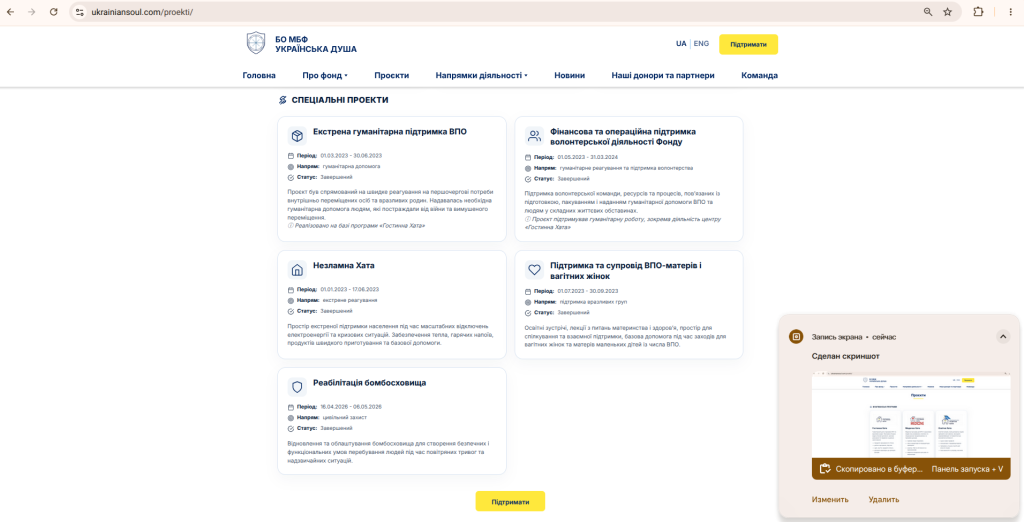The width and height of the screenshot is (1024, 522).
Task: Click the house icon beside Незламна Хата
Action: click(297, 270)
